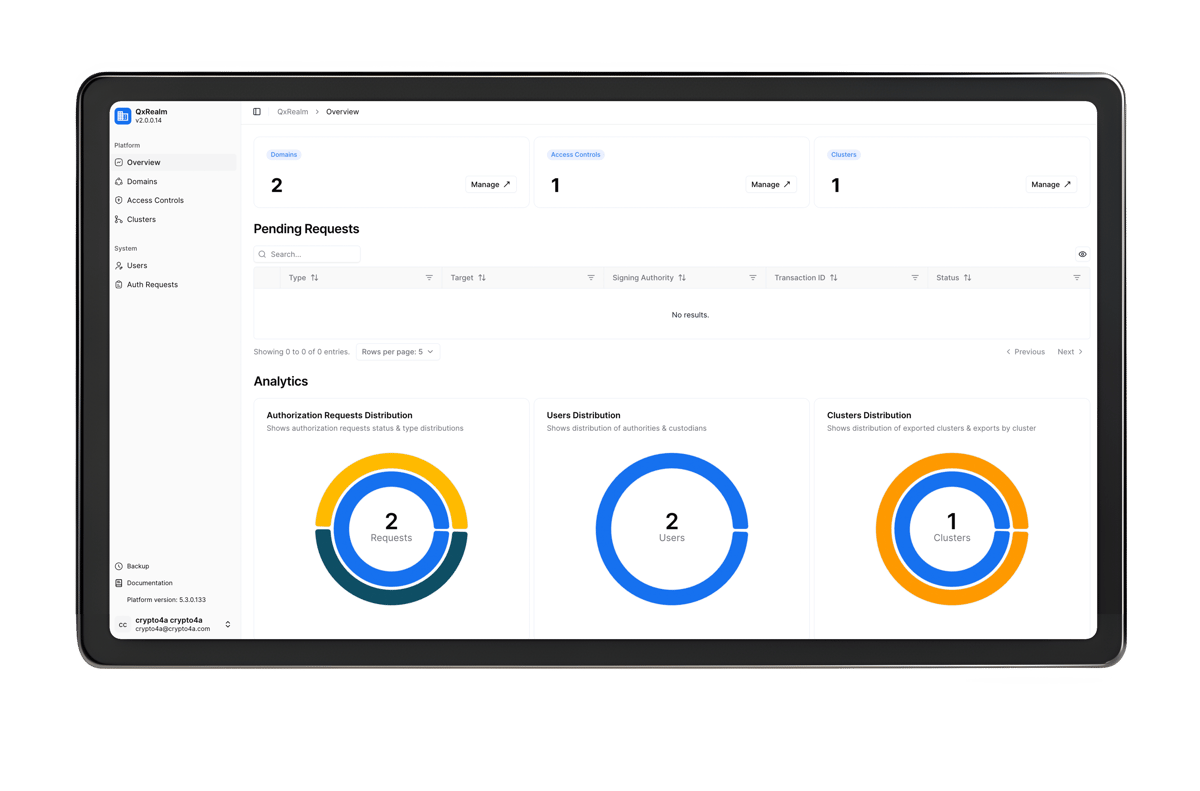This screenshot has width=1200, height=791.
Task: Click the Next pagination button
Action: 1069,352
